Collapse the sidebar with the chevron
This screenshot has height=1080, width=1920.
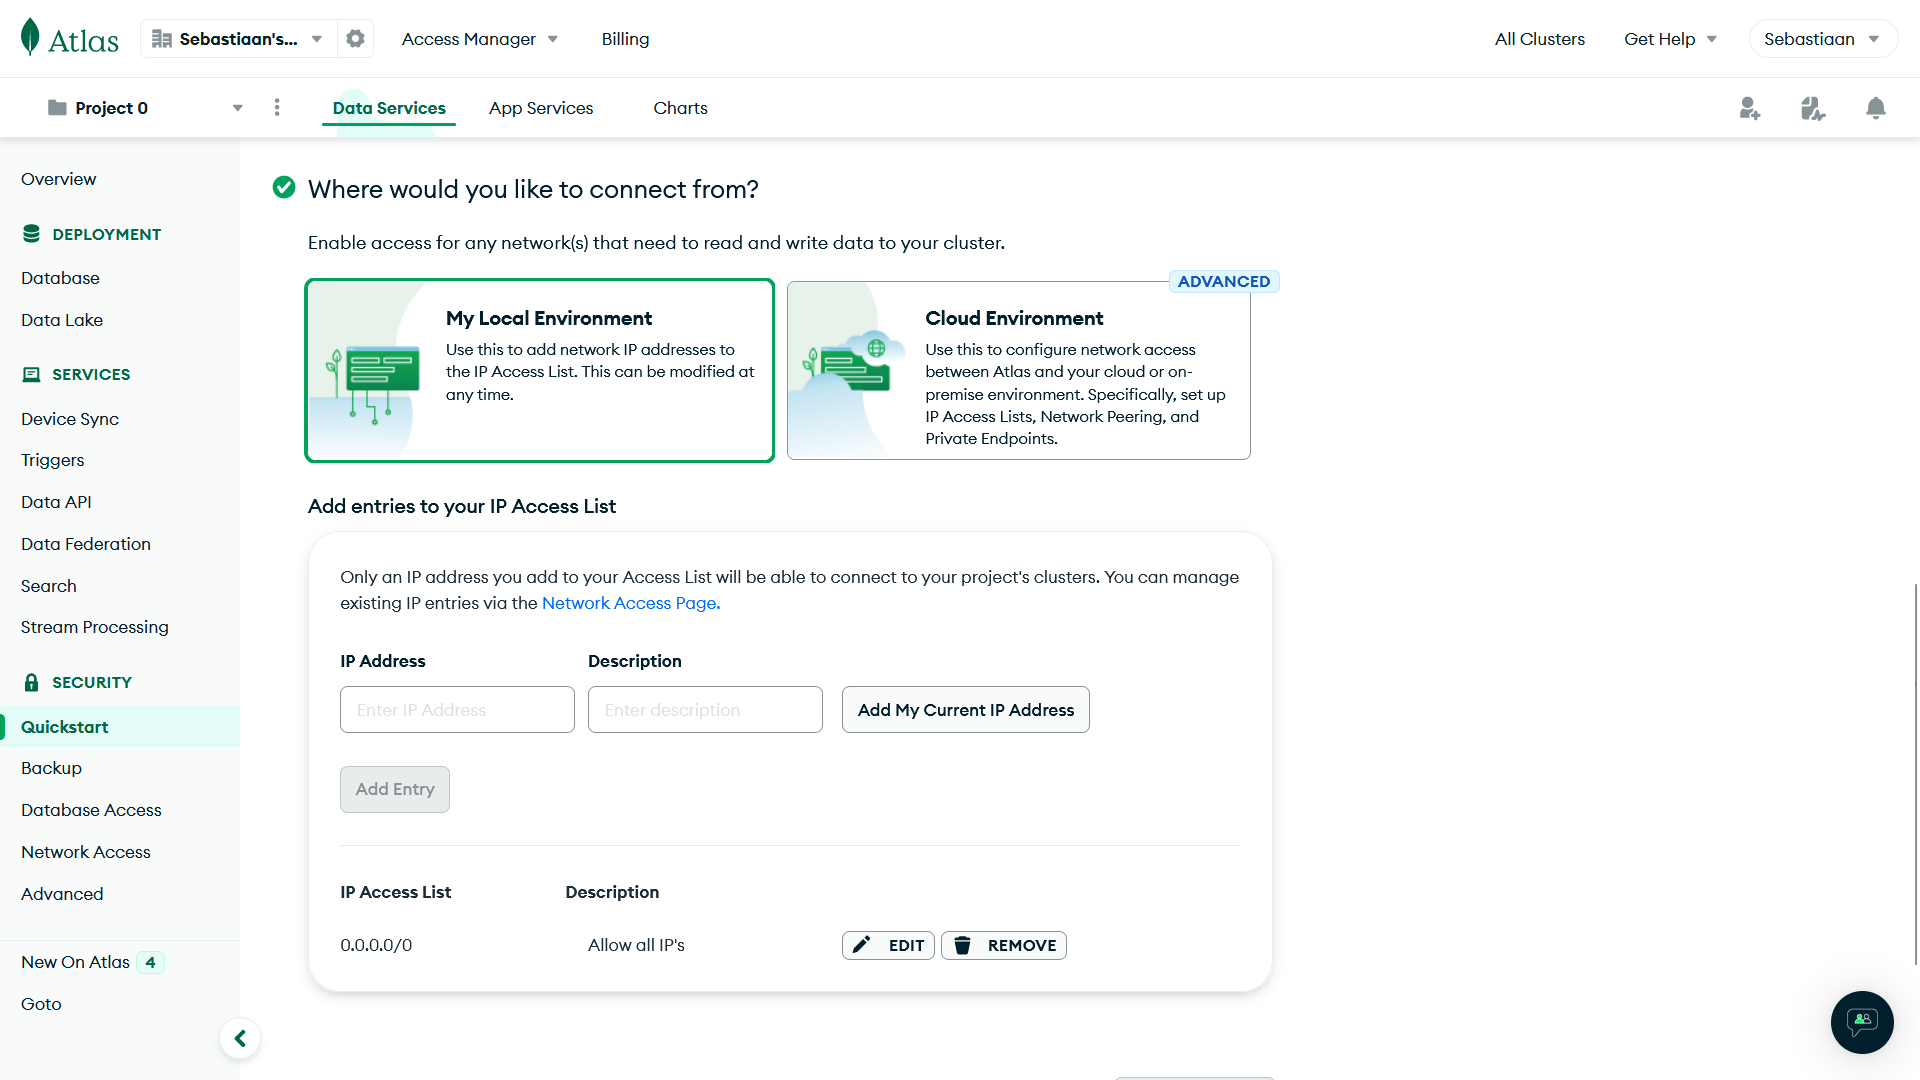pyautogui.click(x=240, y=1038)
